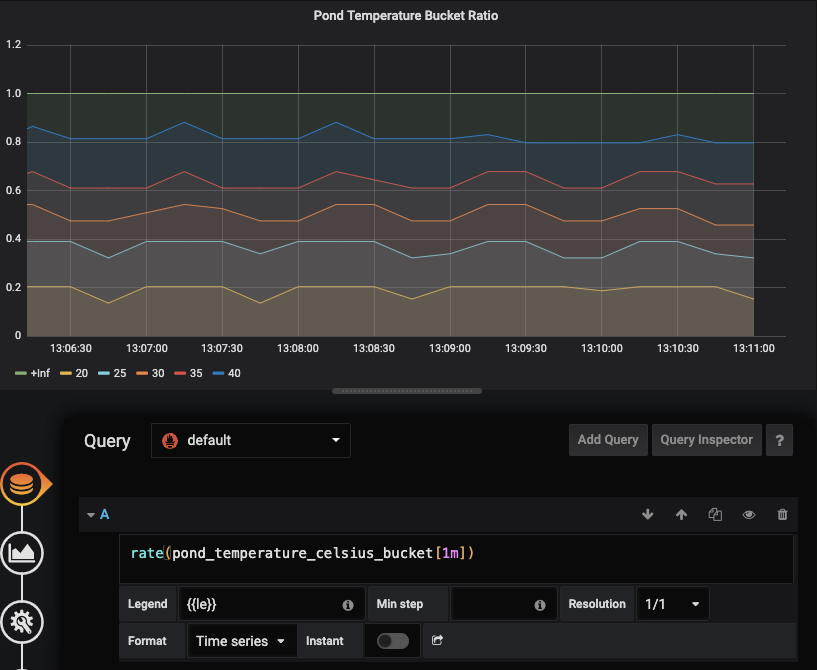
Task: Open the Pond Temperature Bucket Ratio panel menu
Action: [x=405, y=16]
